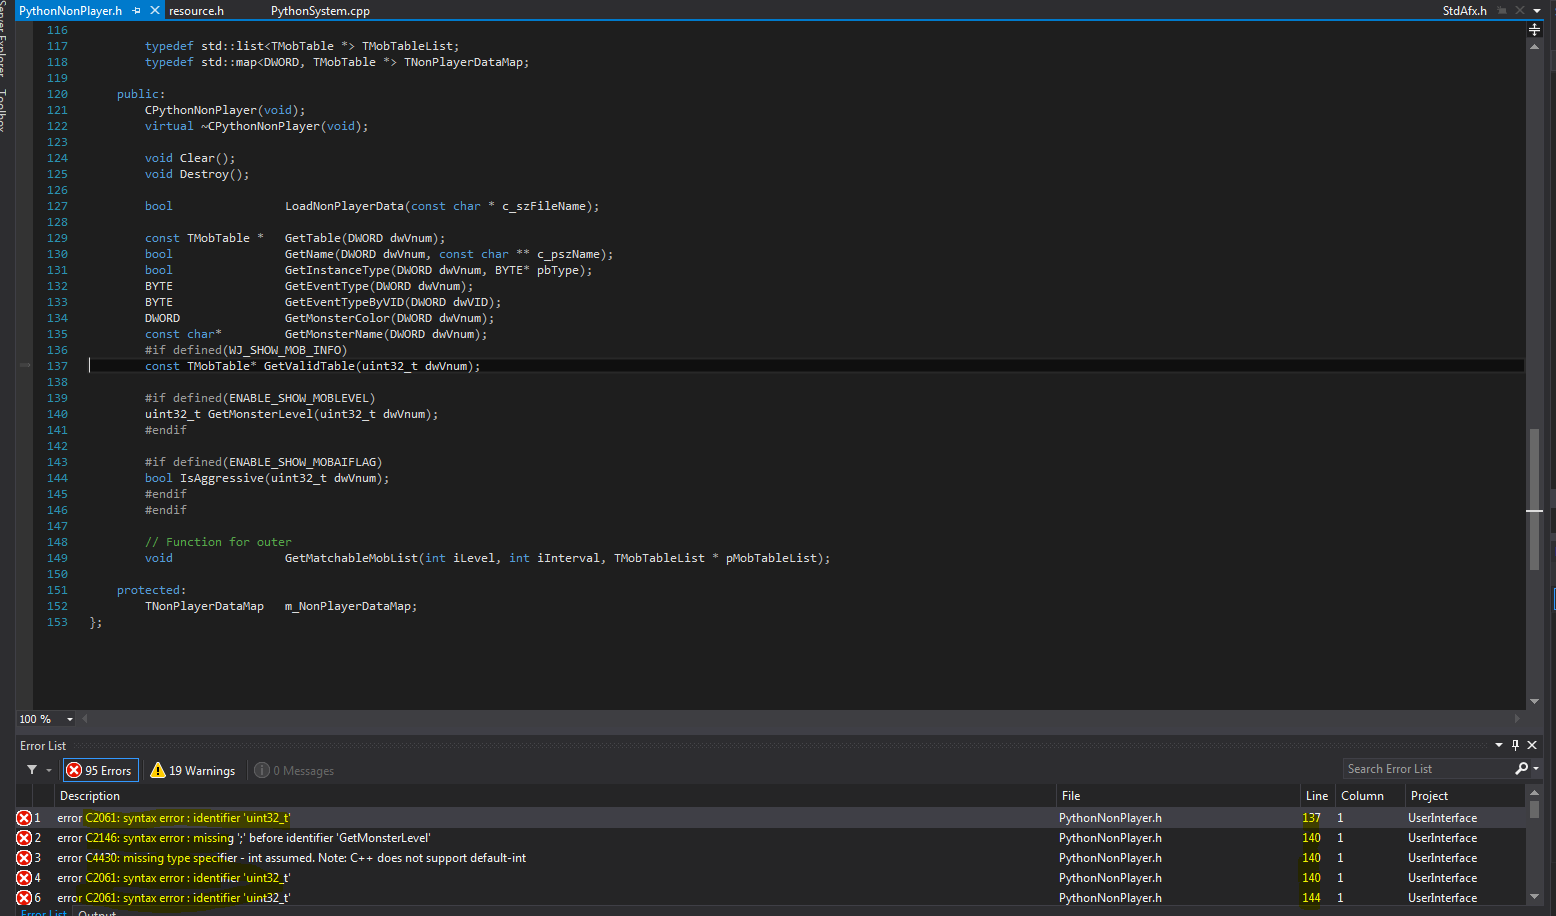This screenshot has height=916, width=1556.
Task: Open the 100 % zoom dropdown
Action: [70, 719]
